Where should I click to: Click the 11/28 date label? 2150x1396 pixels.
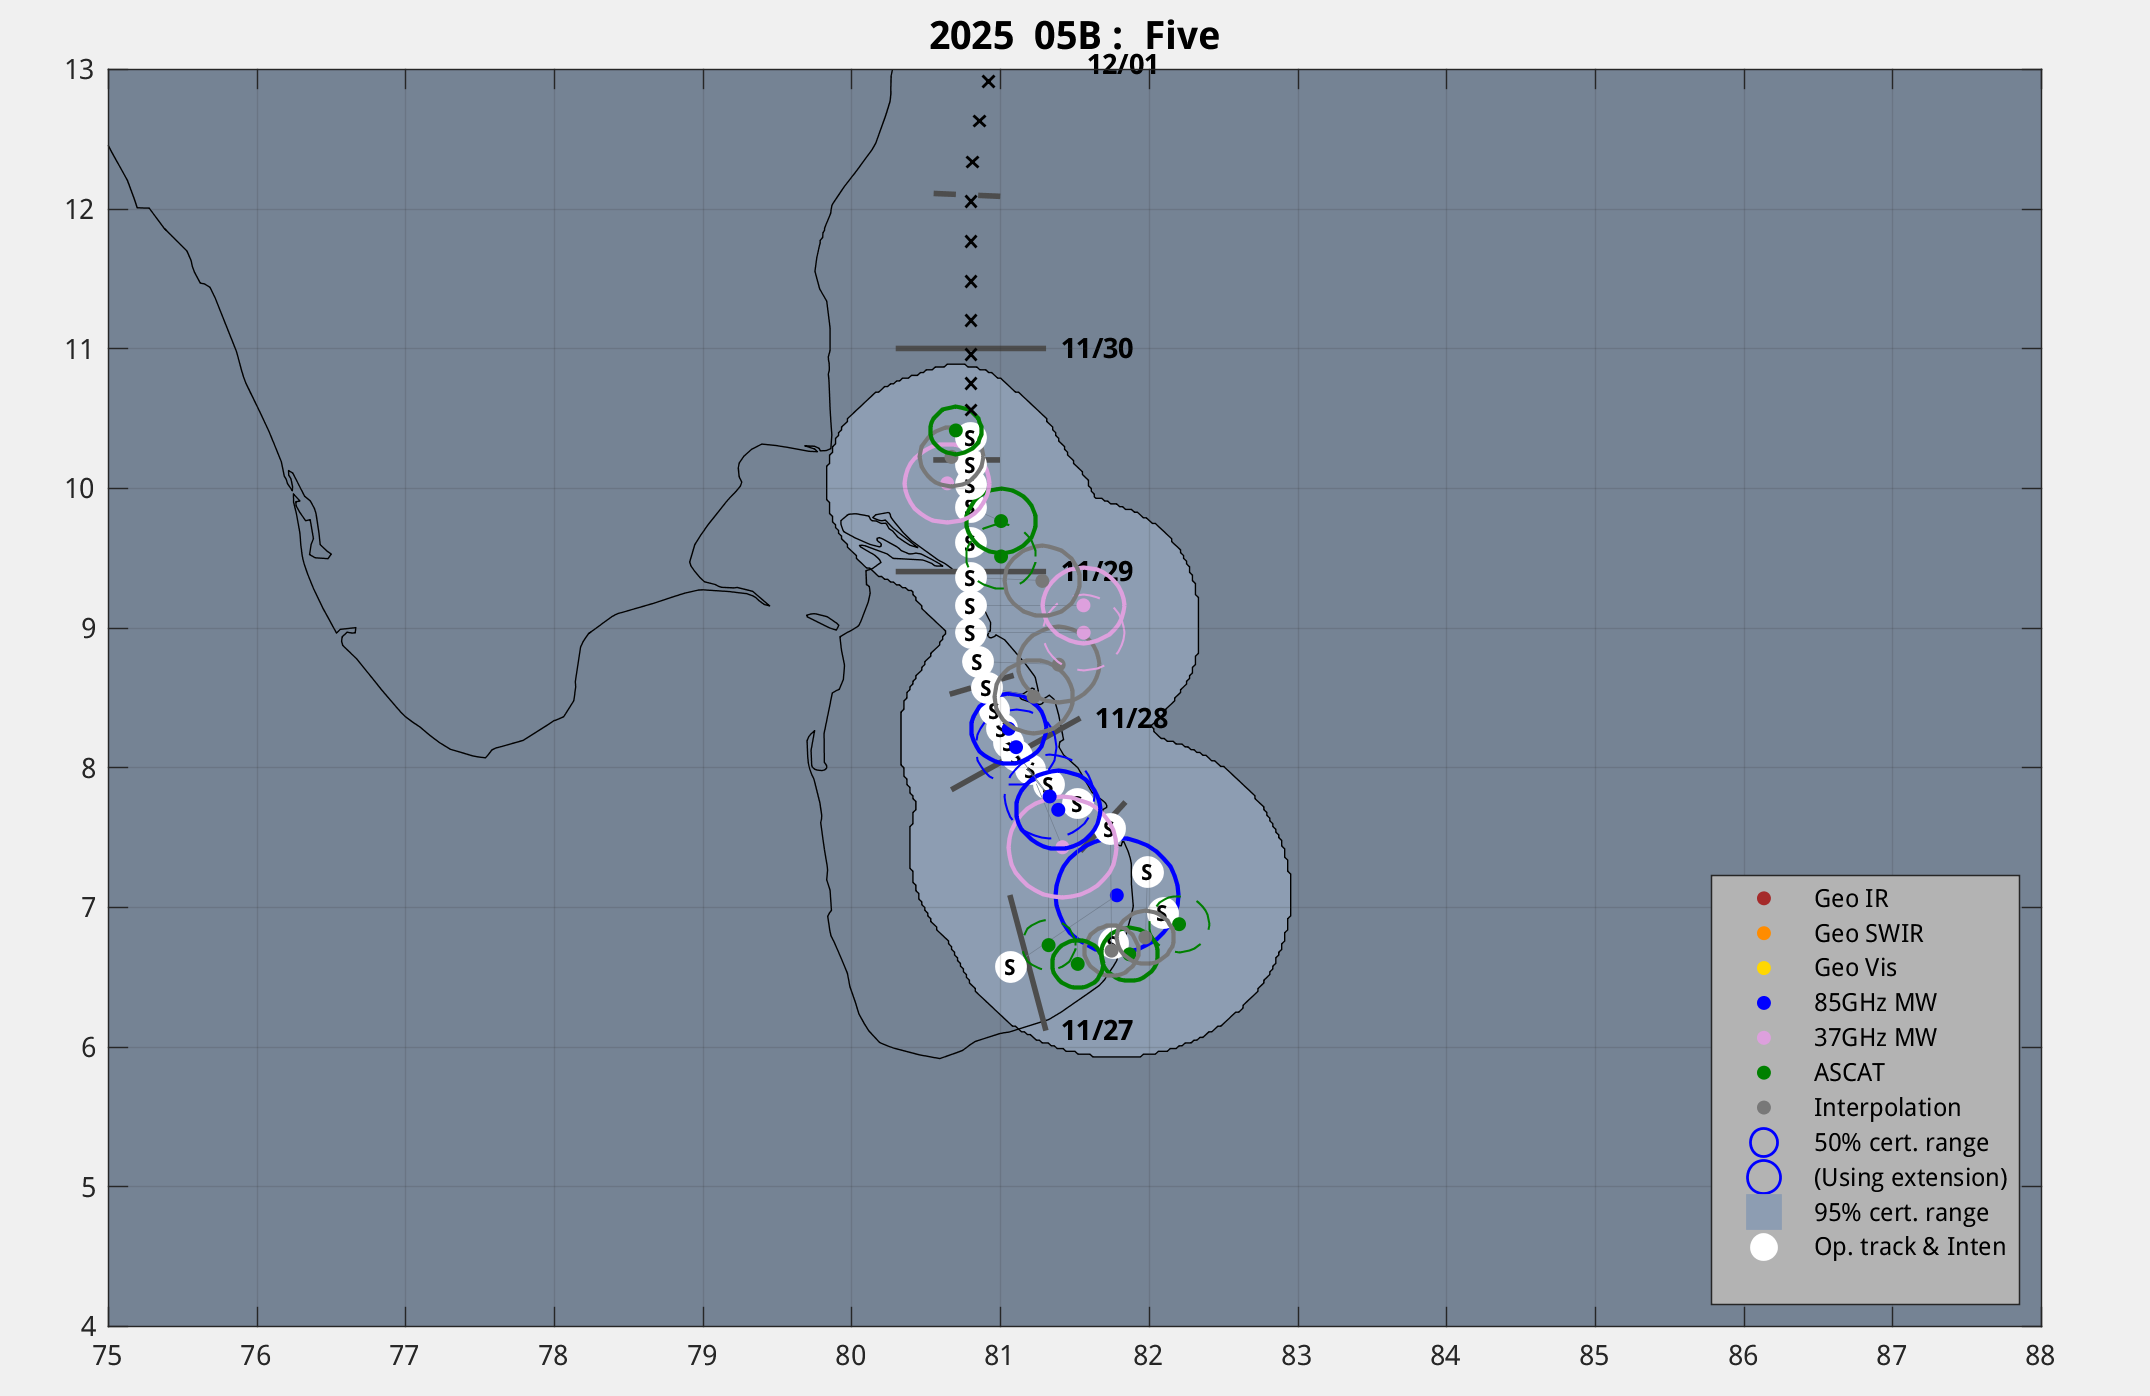1131,719
